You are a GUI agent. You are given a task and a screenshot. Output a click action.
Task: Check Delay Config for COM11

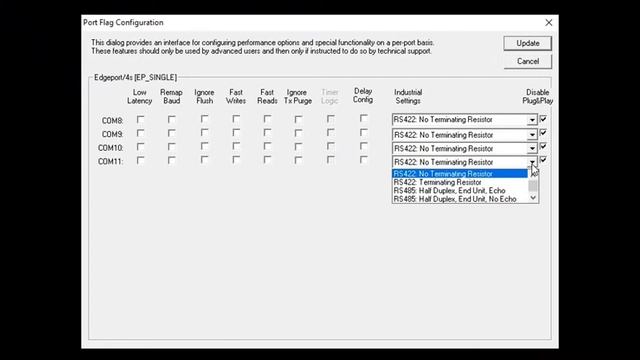click(363, 160)
